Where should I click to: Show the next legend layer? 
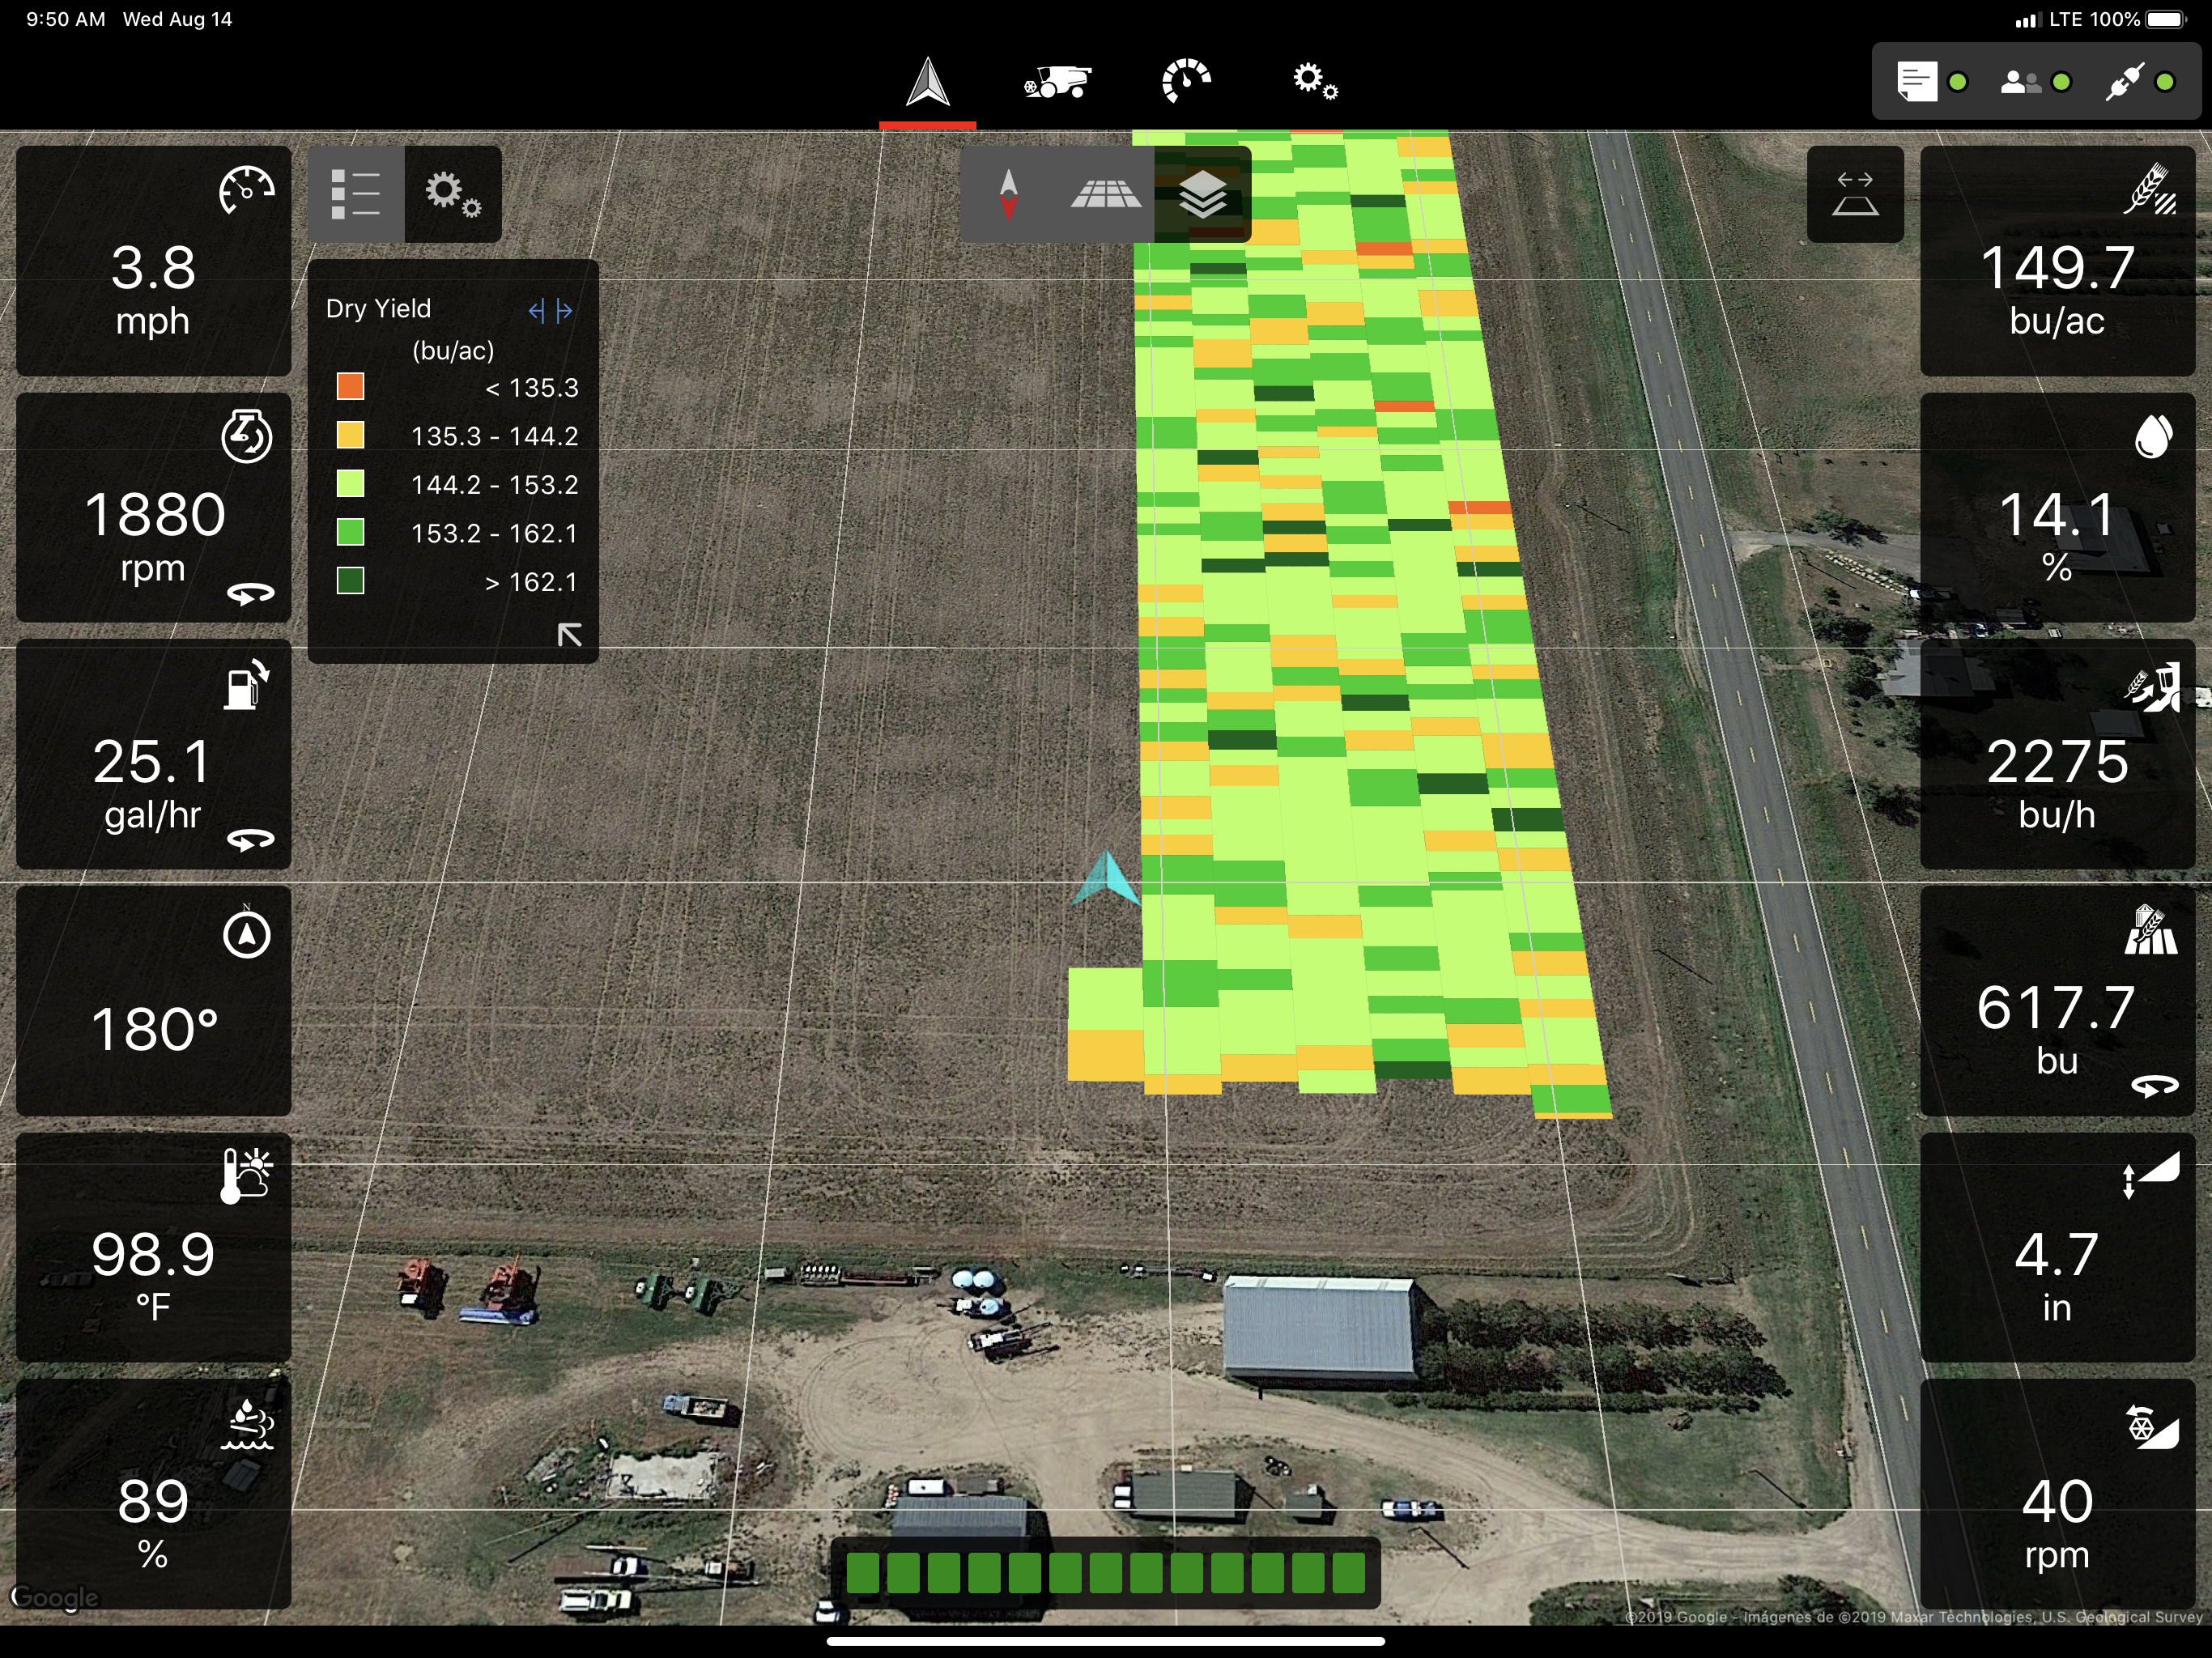click(564, 311)
